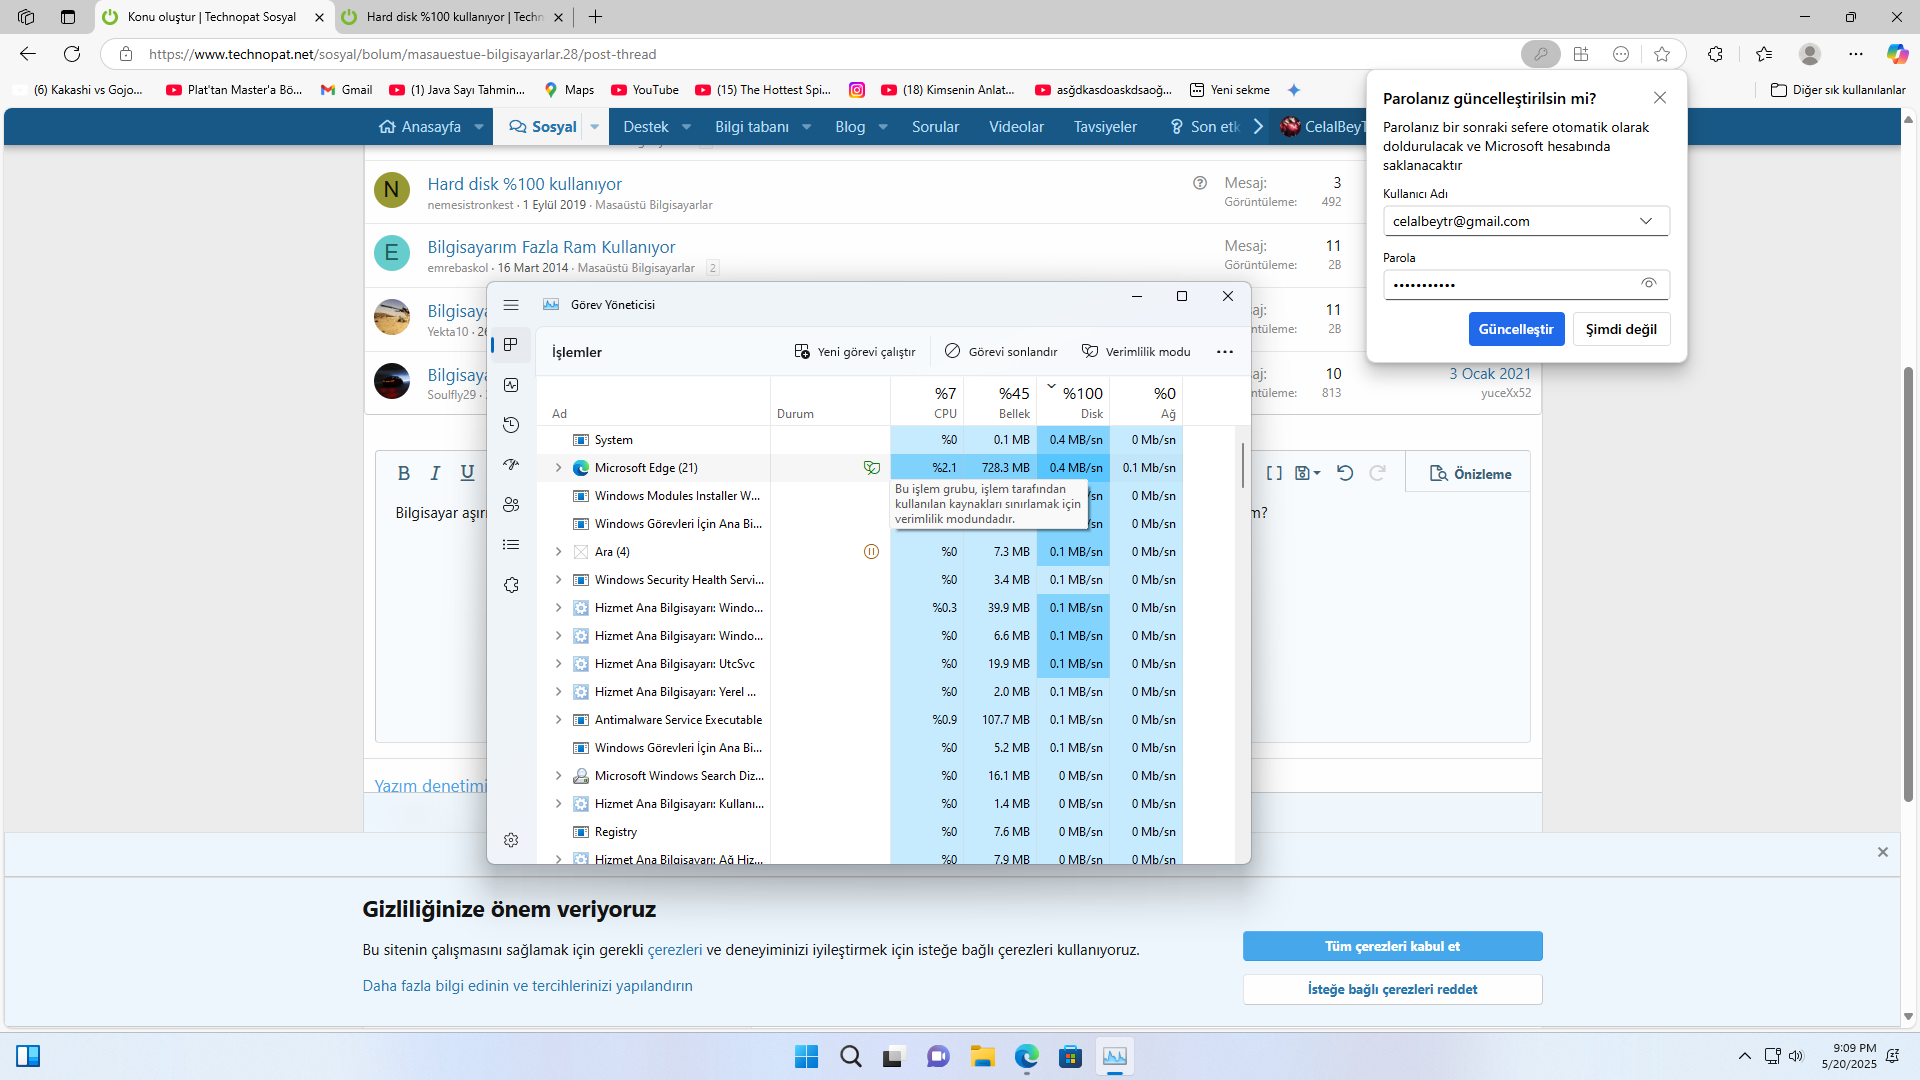Open Task Manager hamburger navigation menu

click(511, 305)
